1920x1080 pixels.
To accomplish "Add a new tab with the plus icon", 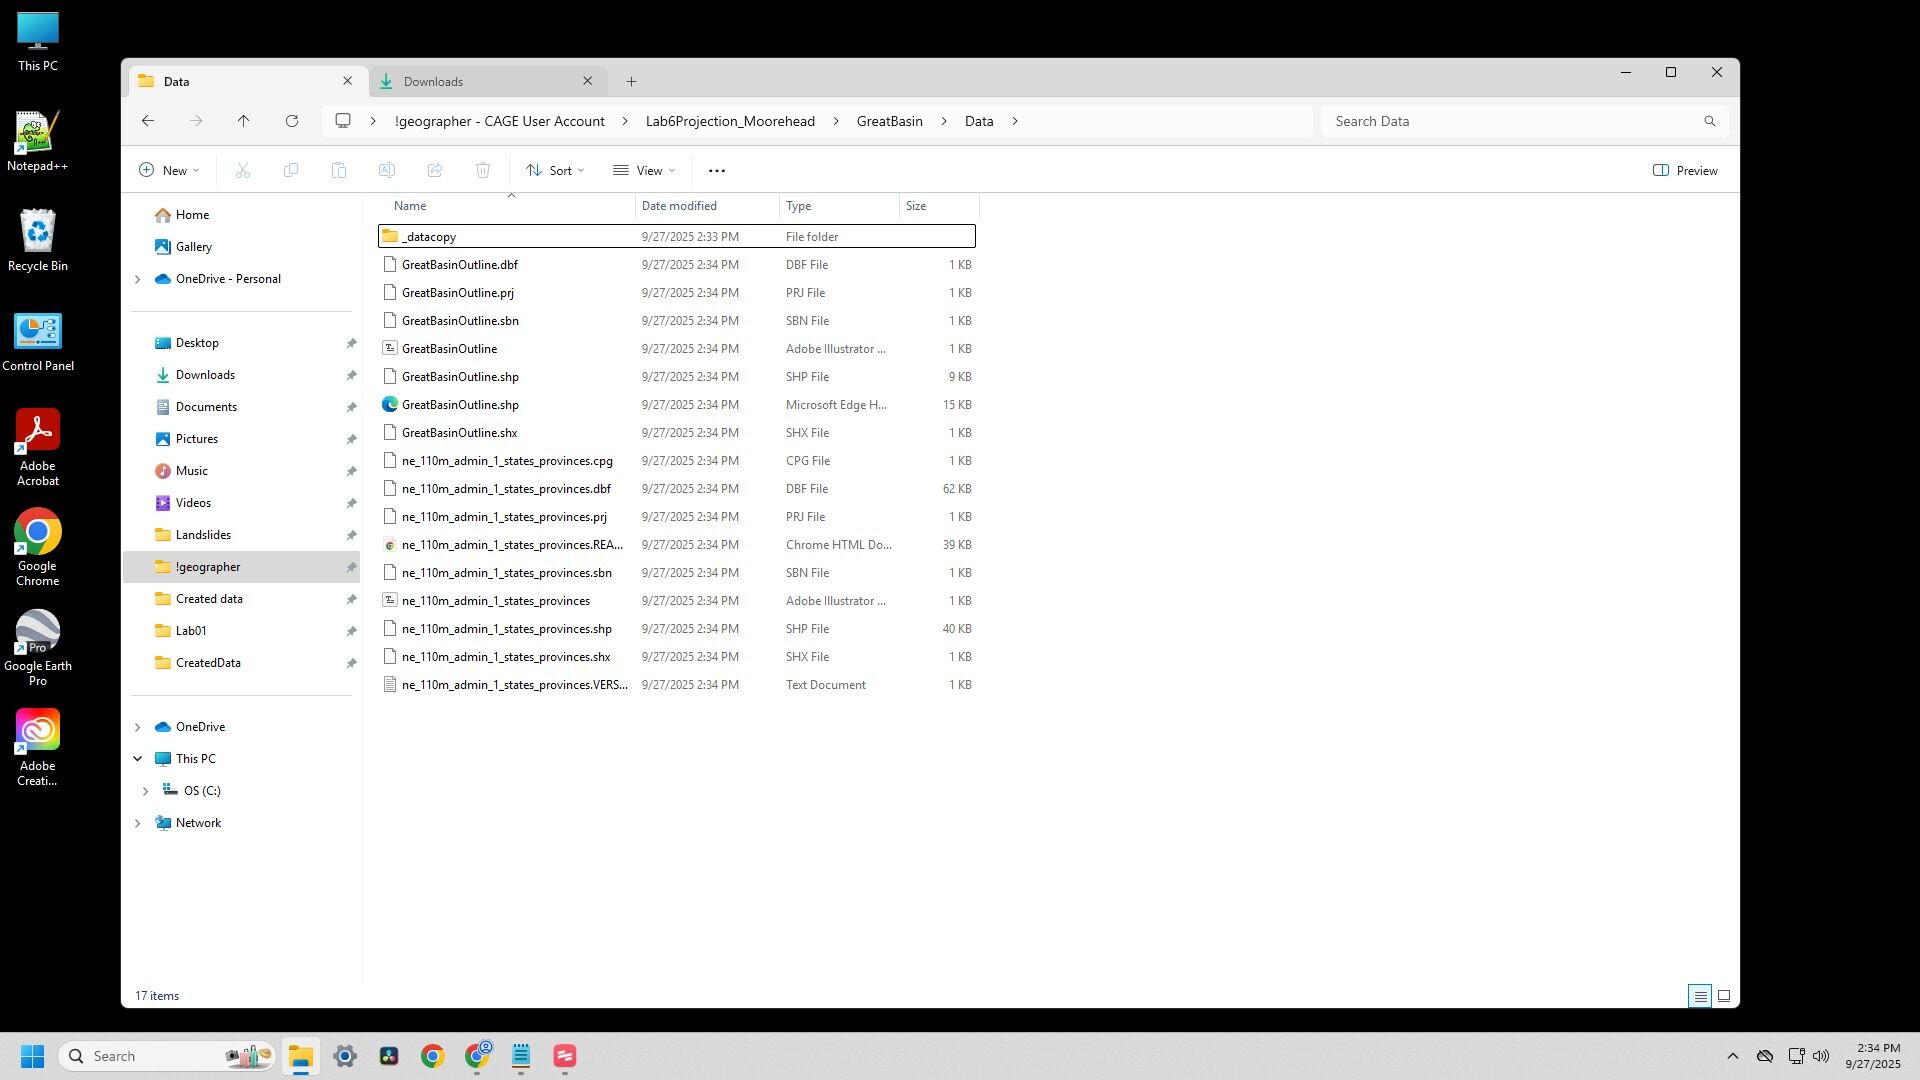I will click(631, 82).
